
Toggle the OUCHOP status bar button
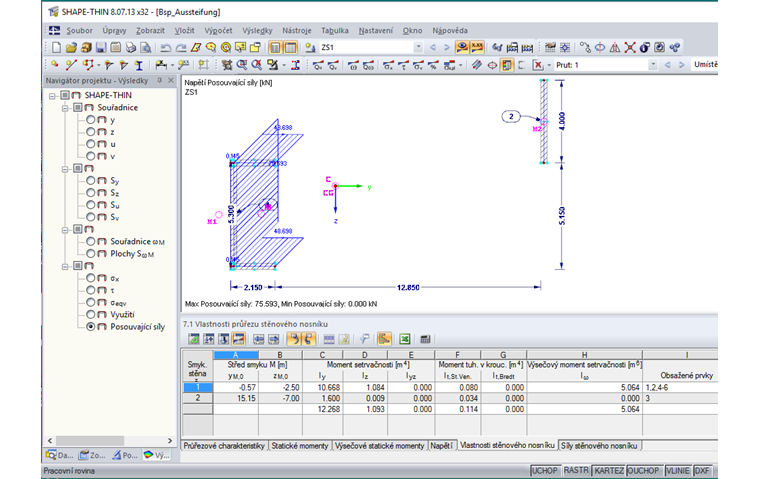coord(643,470)
